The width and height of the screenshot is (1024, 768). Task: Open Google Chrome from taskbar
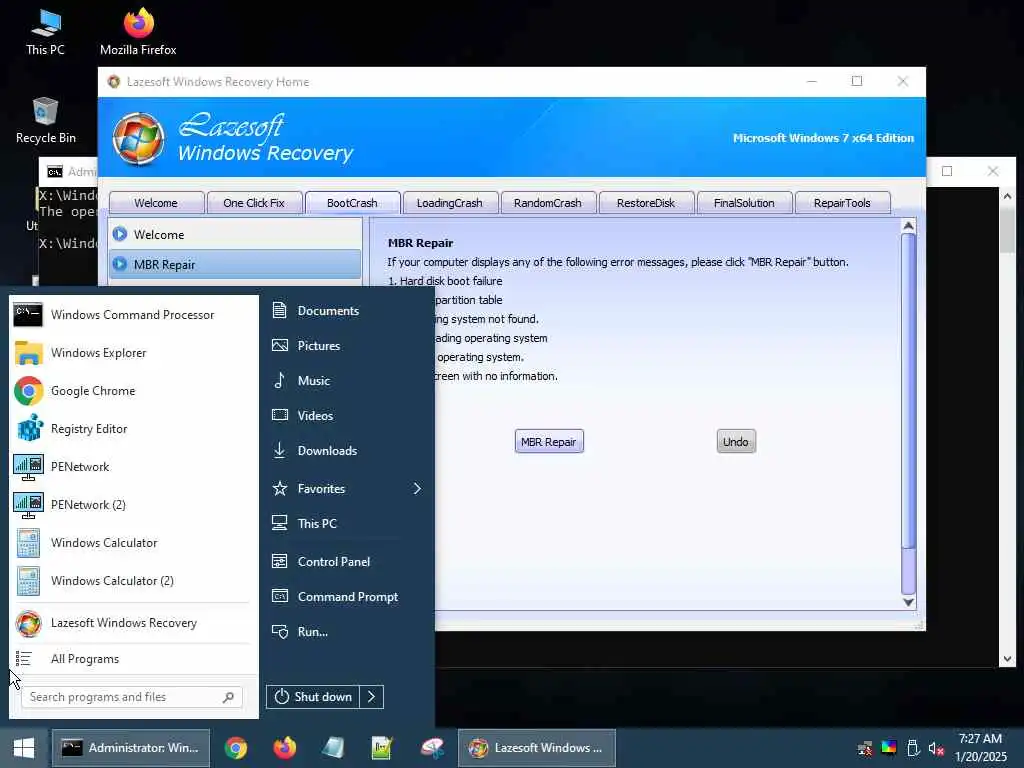(x=236, y=748)
